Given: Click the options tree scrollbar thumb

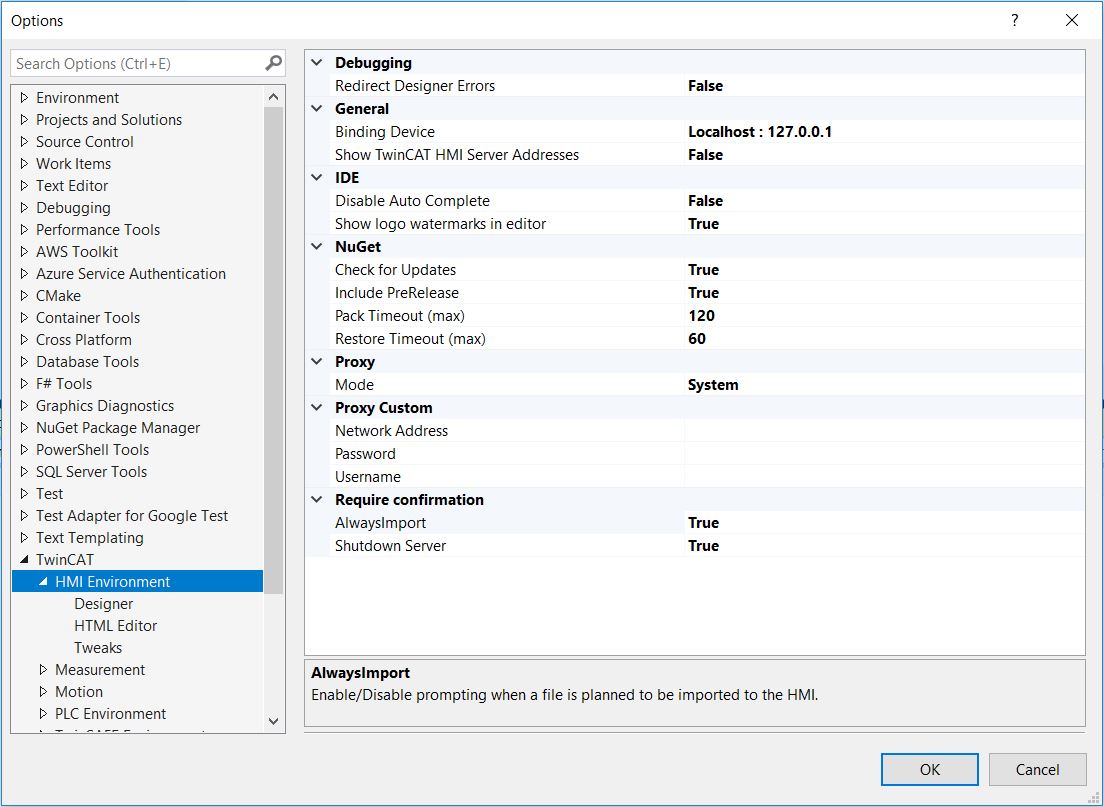Looking at the screenshot, I should [274, 351].
